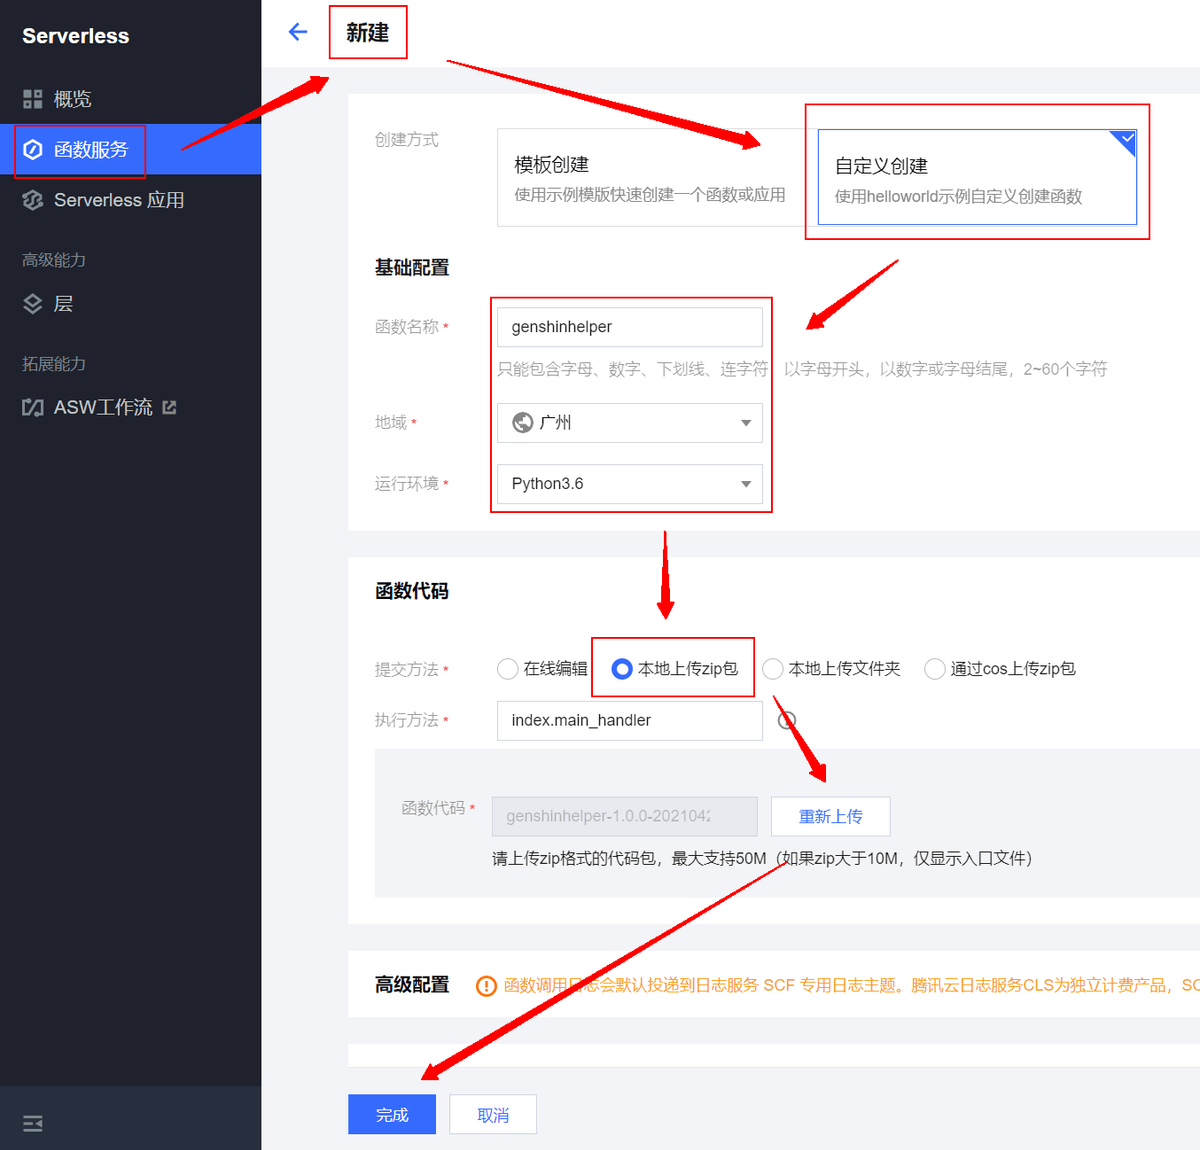1200x1150 pixels.
Task: Select the 本地上传zip包 radio option
Action: [x=622, y=669]
